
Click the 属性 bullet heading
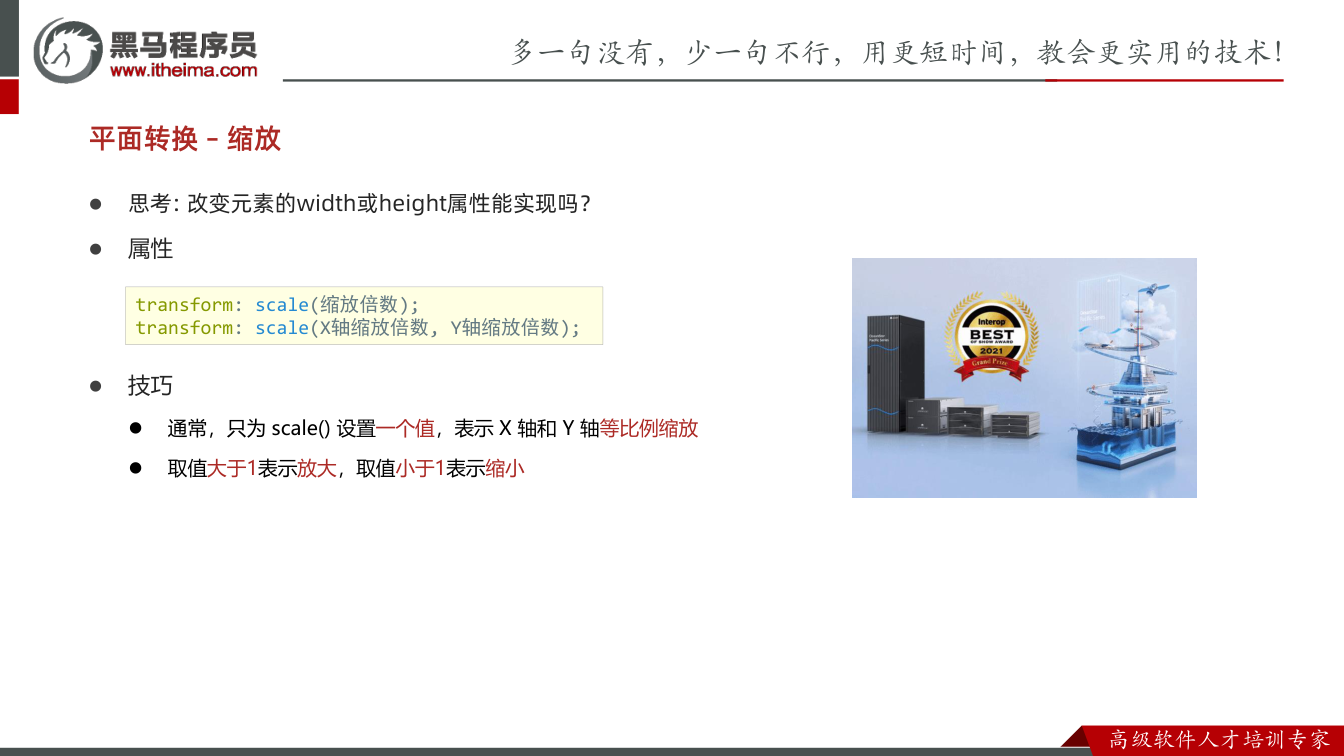[x=150, y=249]
